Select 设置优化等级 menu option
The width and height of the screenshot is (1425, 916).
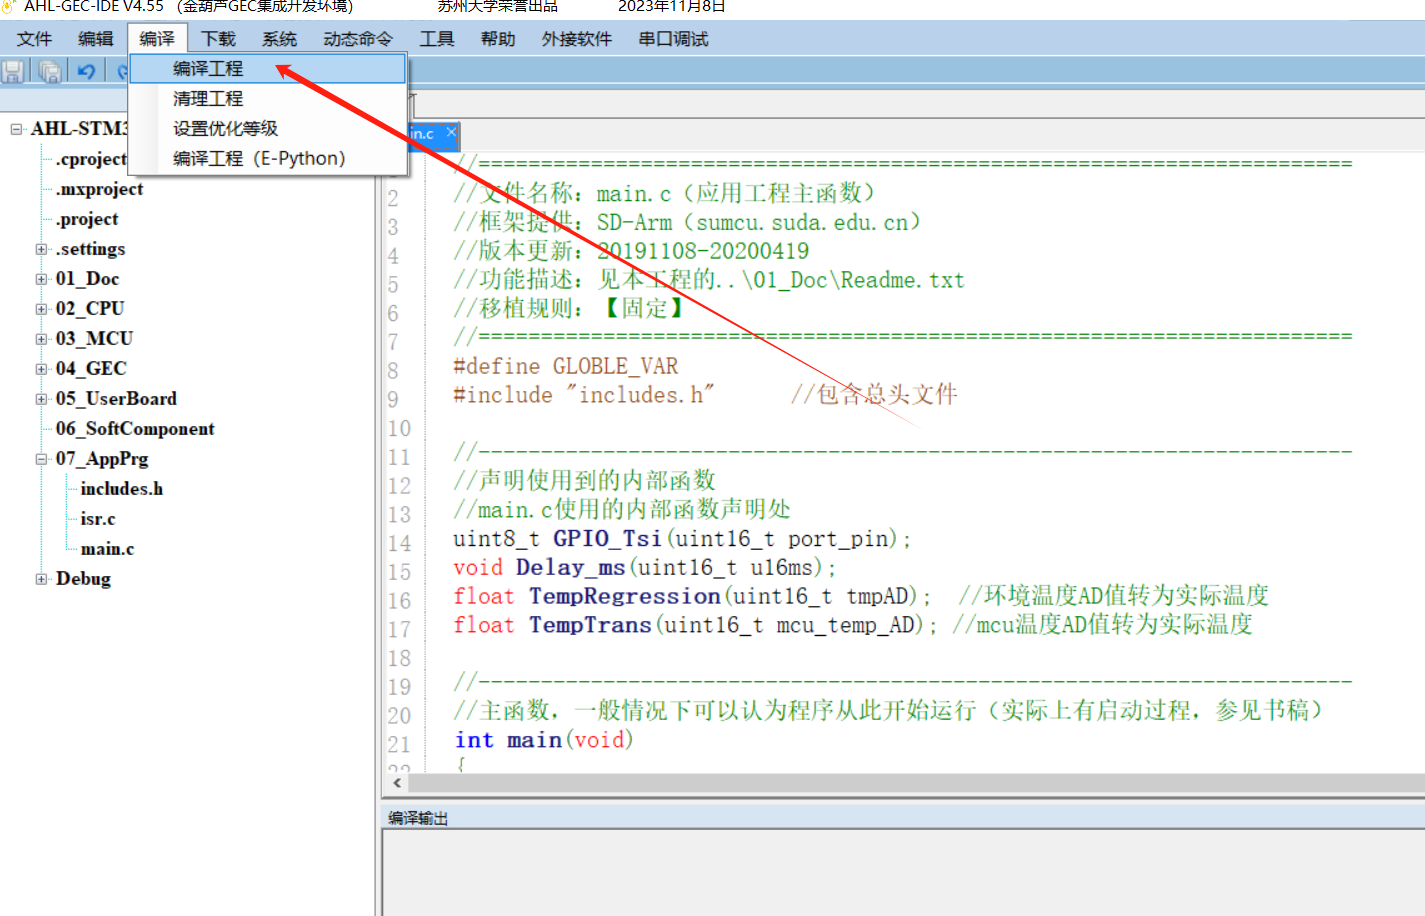point(225,129)
